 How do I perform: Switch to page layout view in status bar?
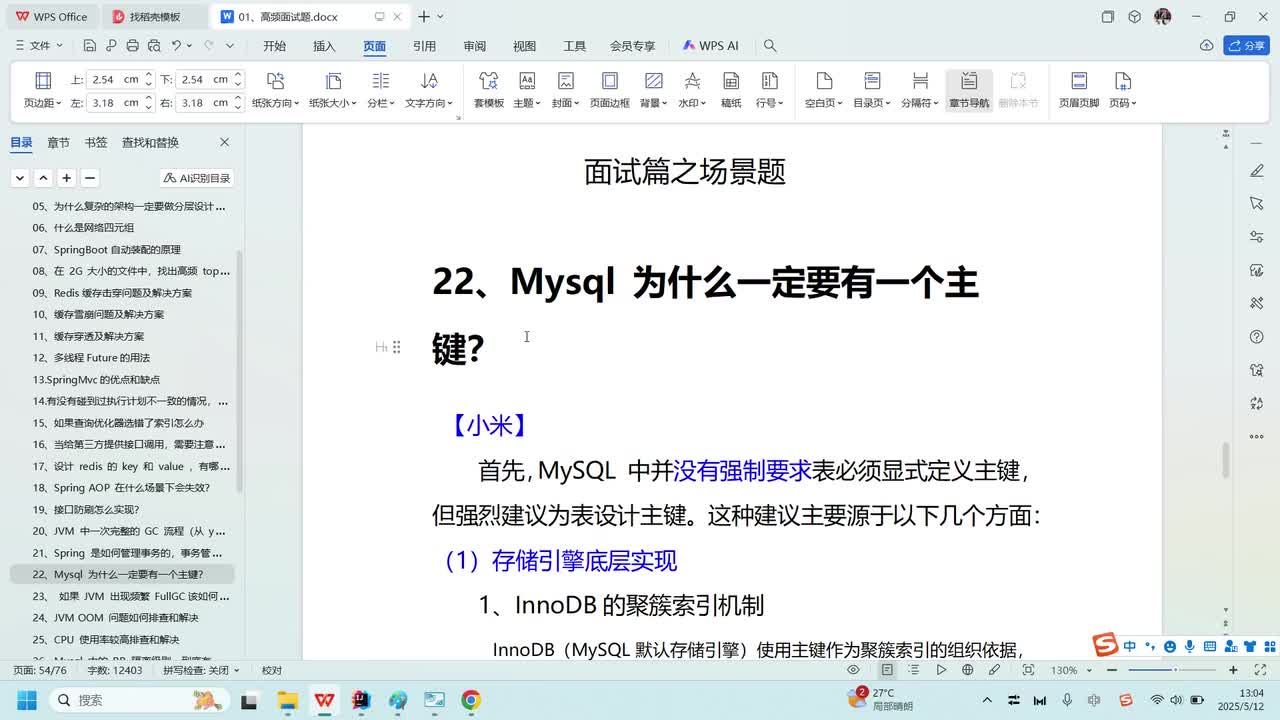[x=887, y=670]
